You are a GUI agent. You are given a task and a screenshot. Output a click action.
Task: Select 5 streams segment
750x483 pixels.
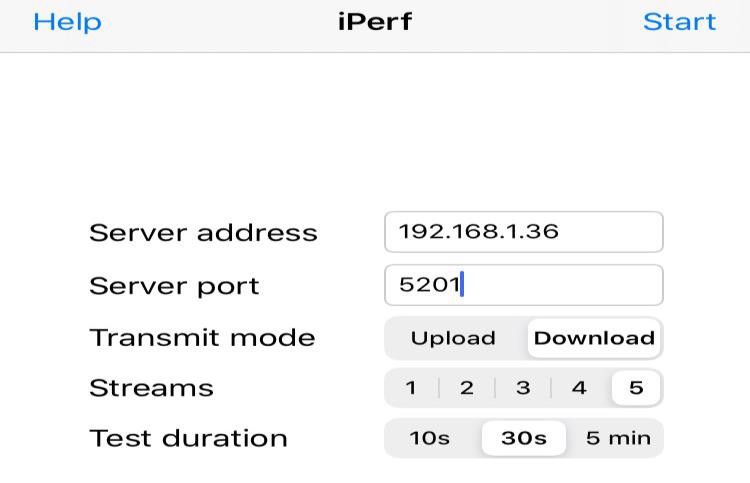(635, 388)
